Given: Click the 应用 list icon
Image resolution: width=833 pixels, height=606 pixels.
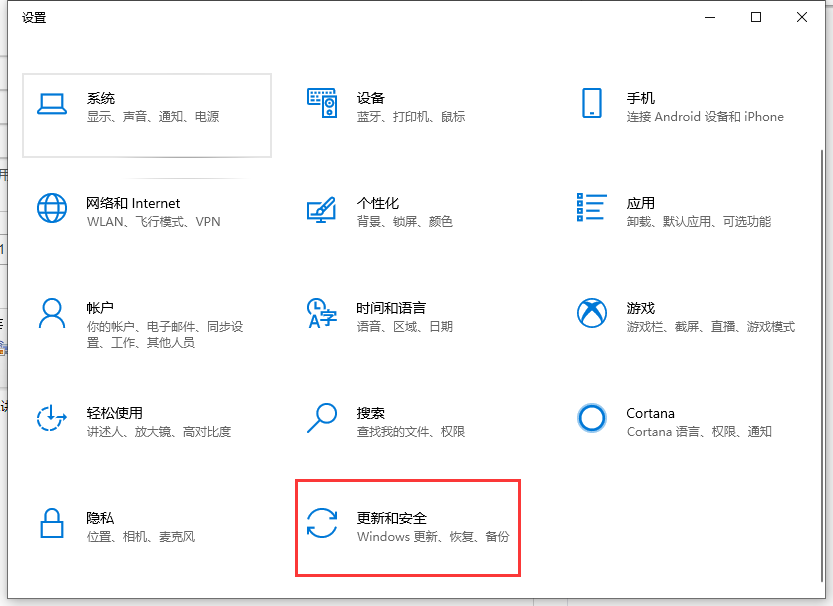Looking at the screenshot, I should click(592, 208).
